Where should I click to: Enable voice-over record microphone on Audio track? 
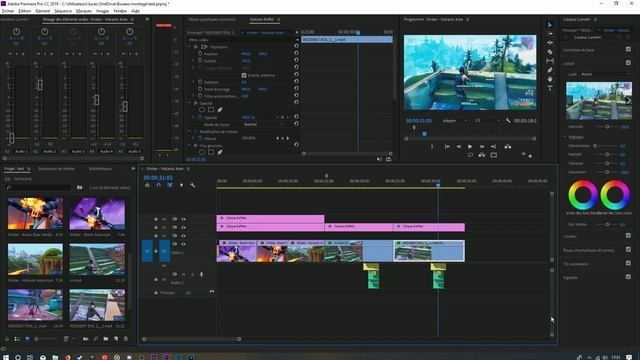pos(201,275)
